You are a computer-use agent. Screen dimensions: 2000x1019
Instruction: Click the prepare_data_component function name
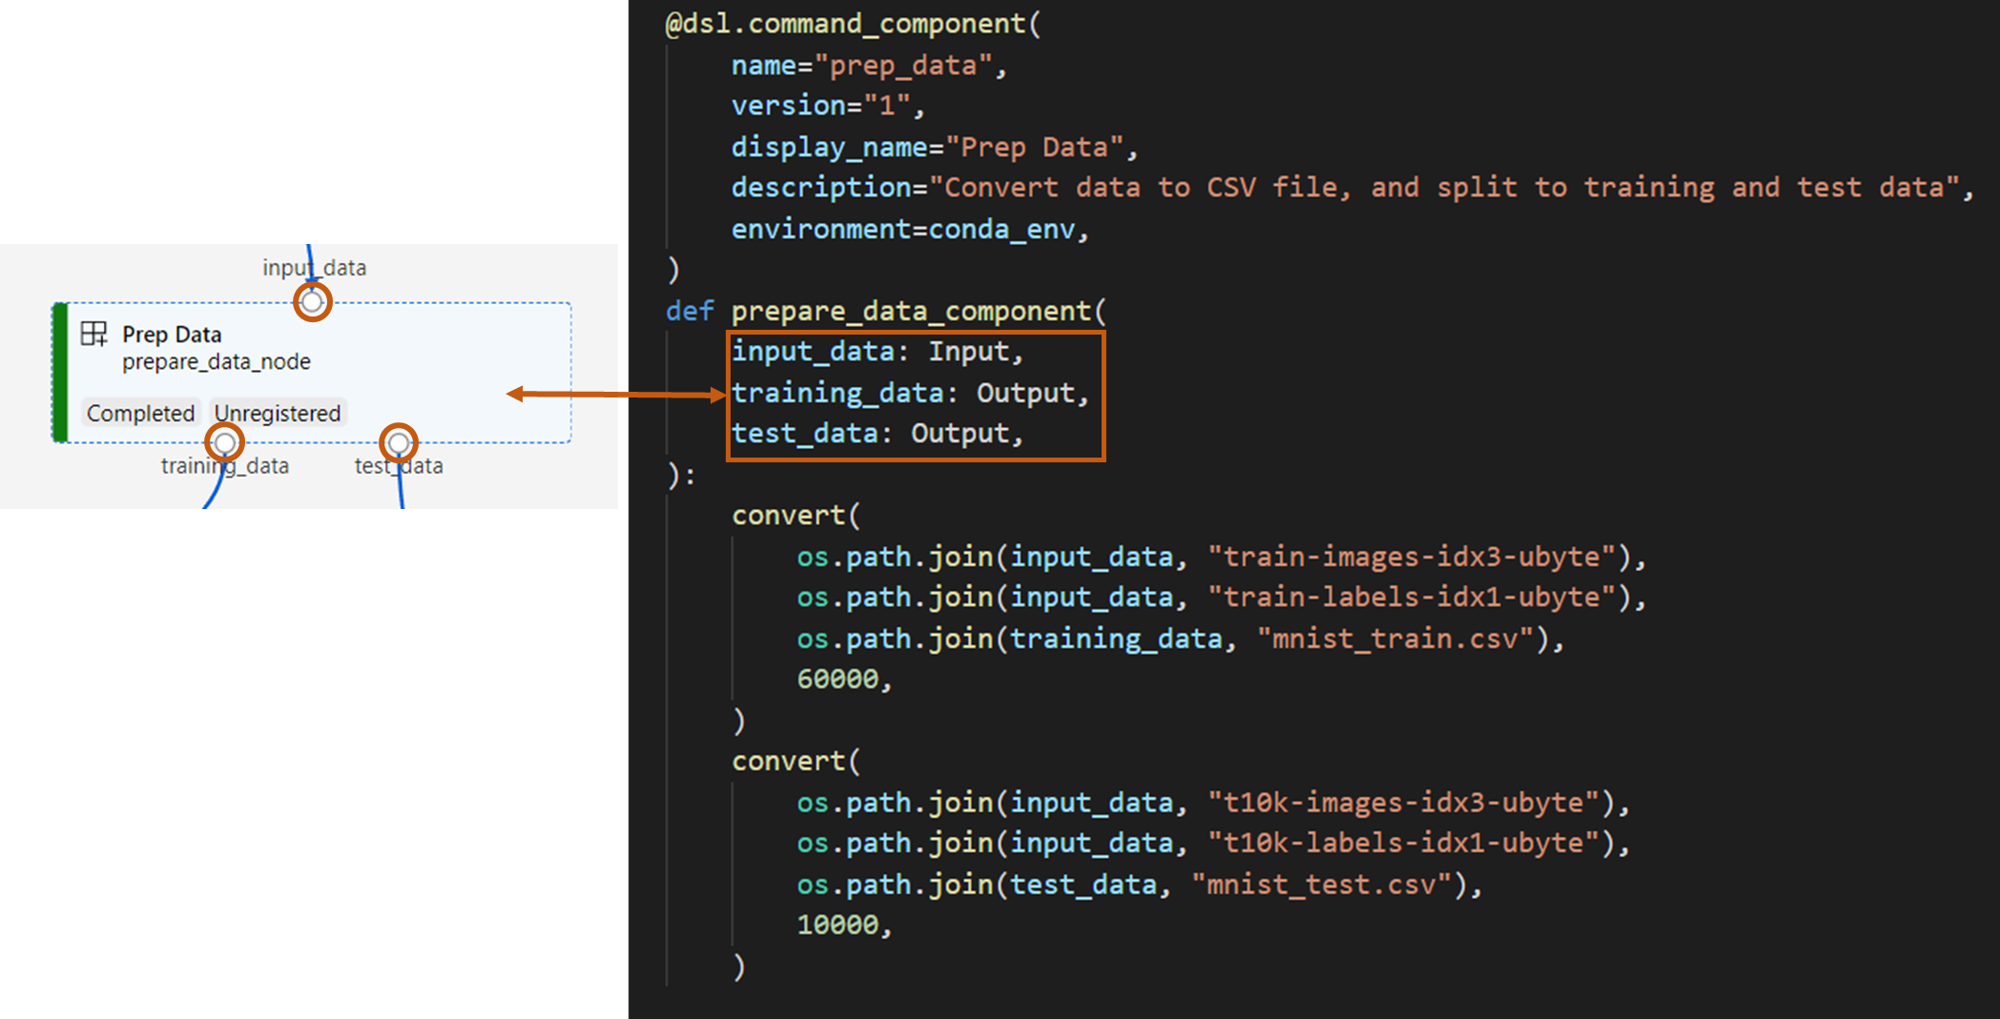912,311
